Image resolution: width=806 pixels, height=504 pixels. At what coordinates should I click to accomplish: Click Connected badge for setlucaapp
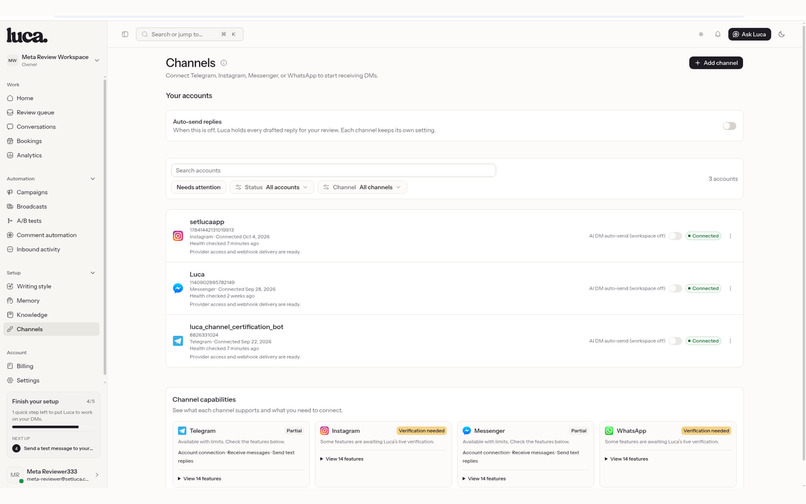703,236
